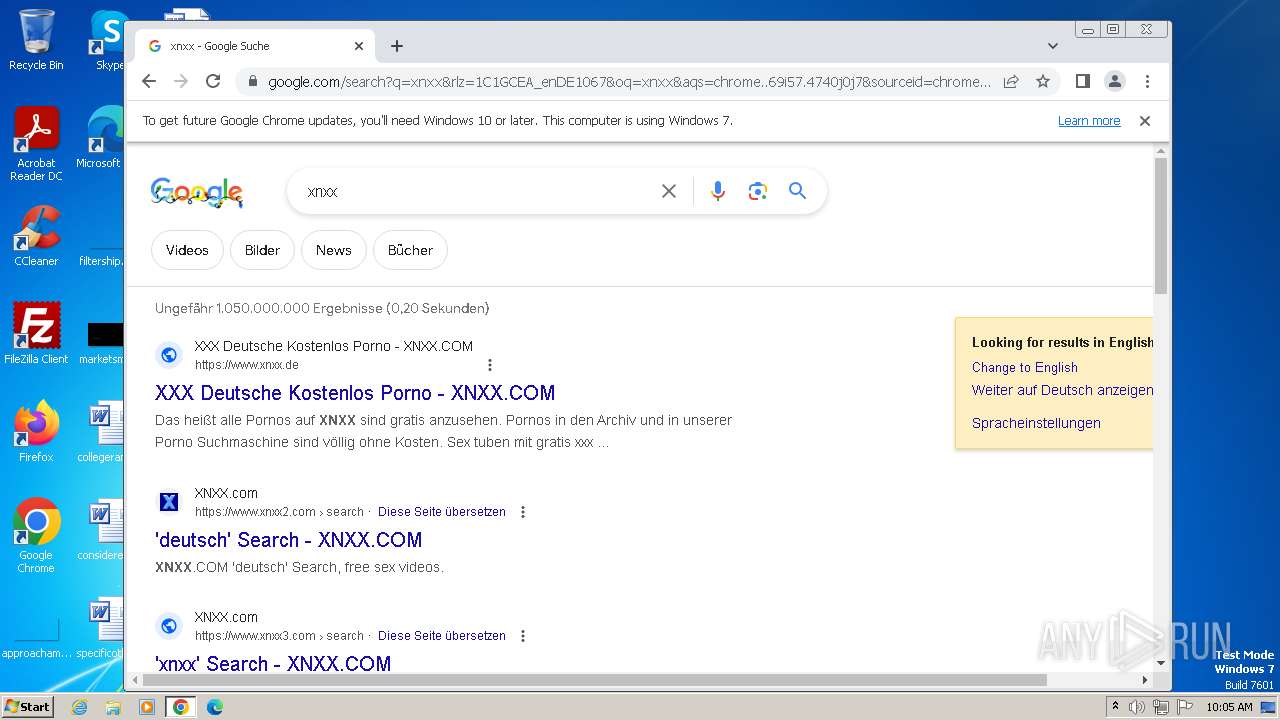Select the Bilder filter chip
Image resolution: width=1280 pixels, height=720 pixels.
[262, 250]
